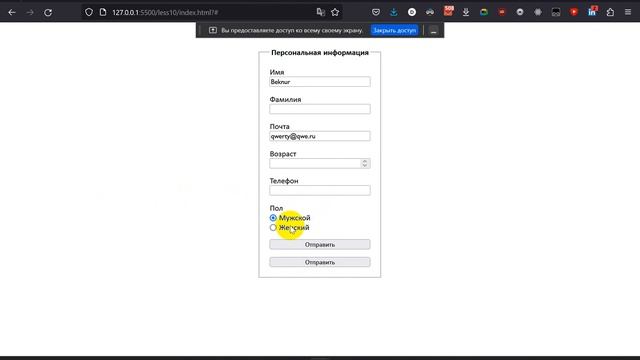This screenshot has height=360, width=640.
Task: Focus the empty Фамилия input field
Action: [320, 109]
